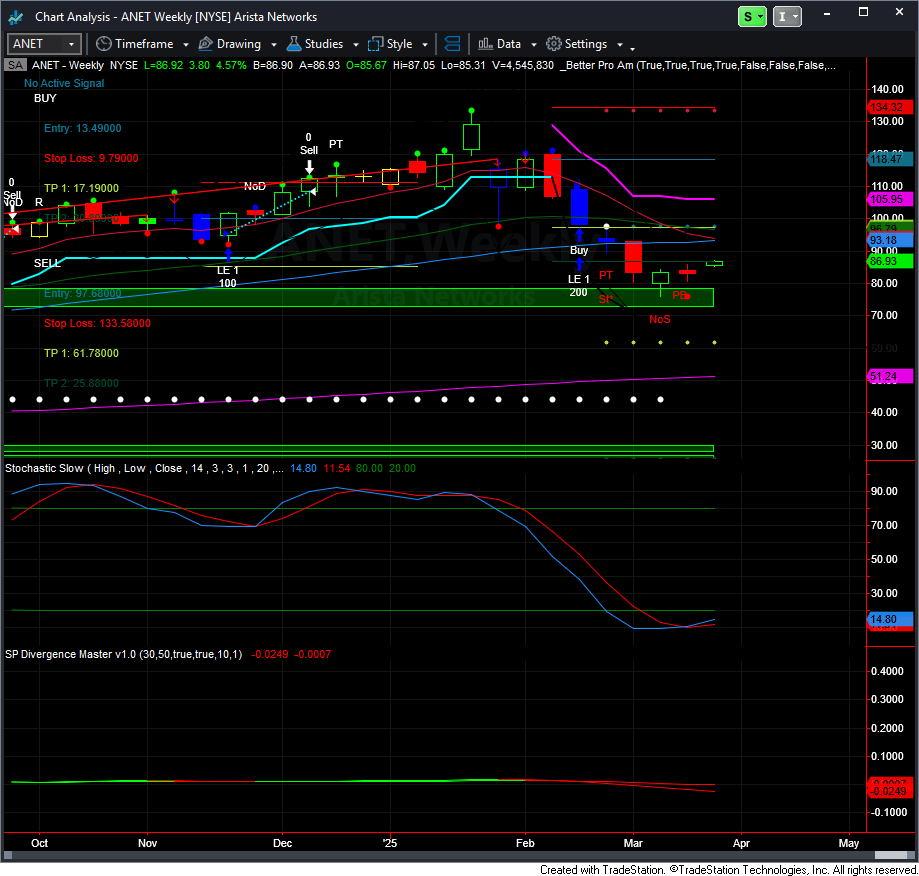Click the toolbar overflow arrow after Settings
Screen dimensions: 919x876
[632, 47]
